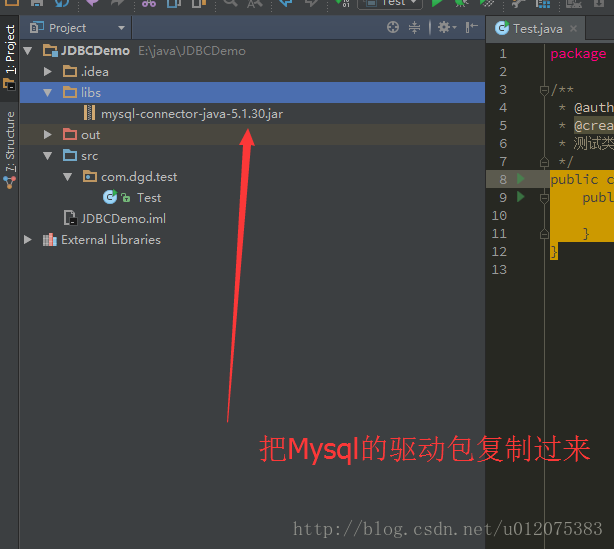Screen dimensions: 614x549
Task: Select the Test class label
Action: tap(149, 198)
